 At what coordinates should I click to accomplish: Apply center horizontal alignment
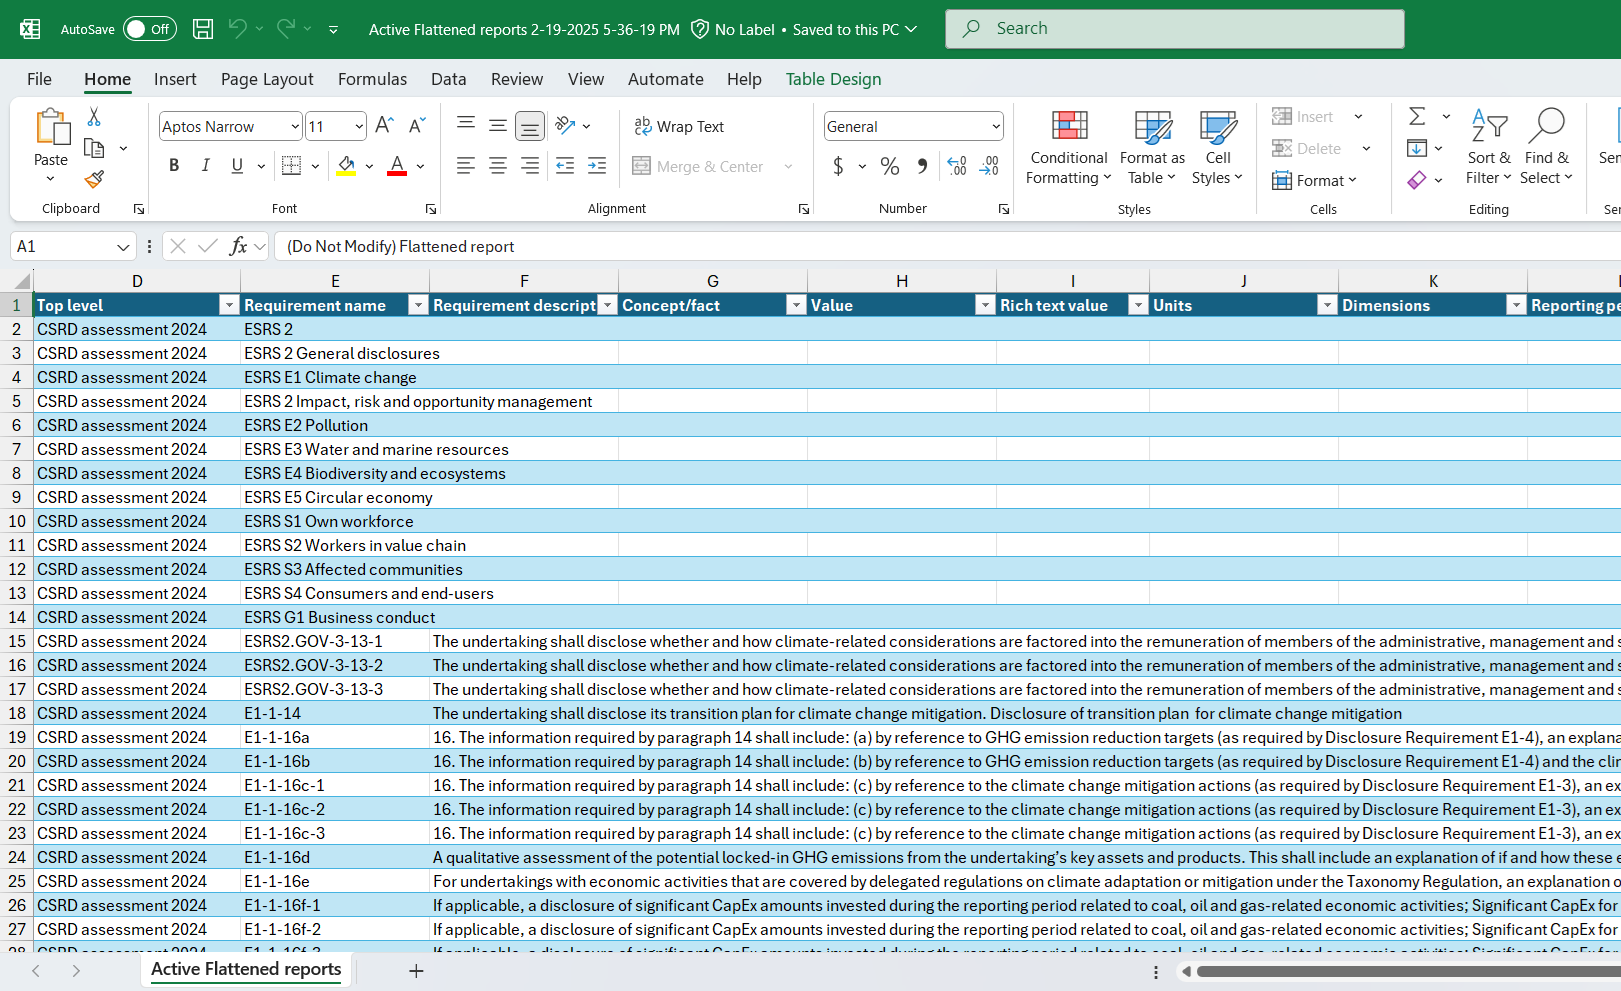(498, 166)
